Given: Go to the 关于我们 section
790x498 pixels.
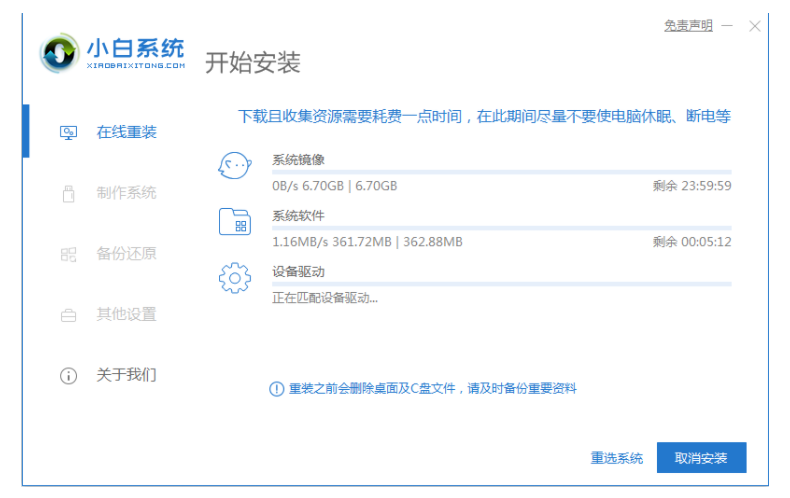Looking at the screenshot, I should point(126,376).
